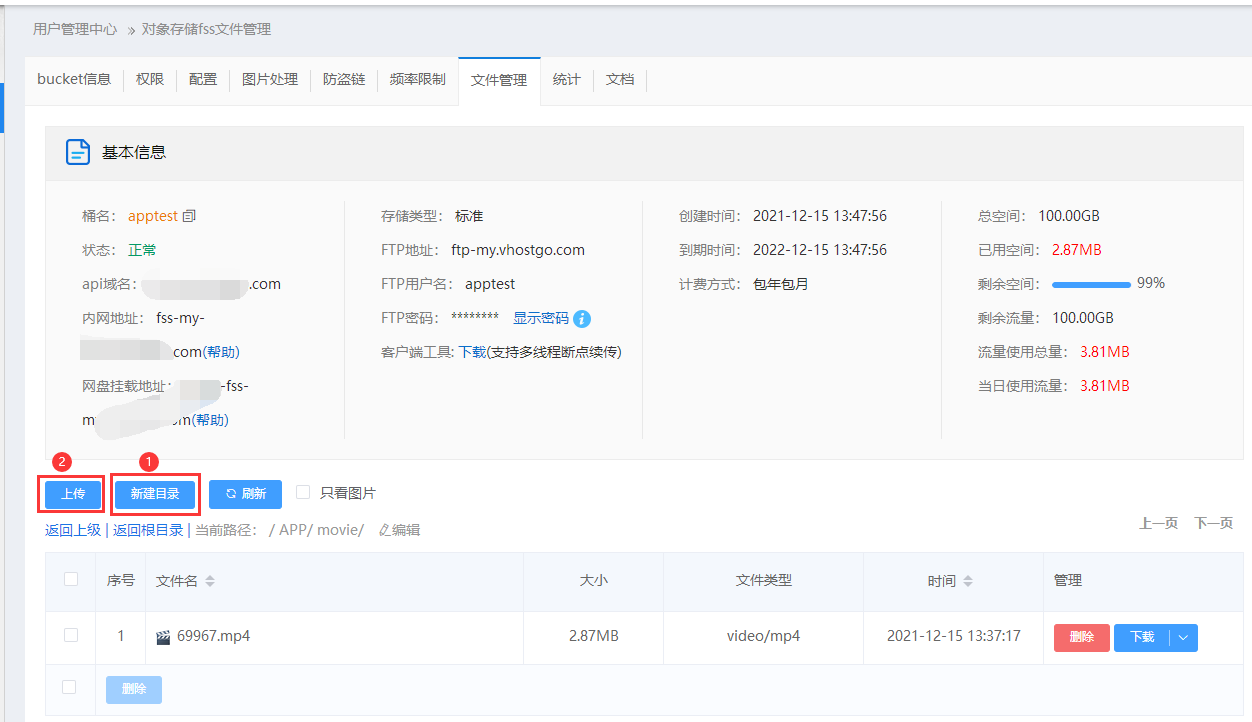Viewport: 1252px width, 722px height.
Task: Click the video clapper icon beside 69967.mp4
Action: pyautogui.click(x=163, y=637)
